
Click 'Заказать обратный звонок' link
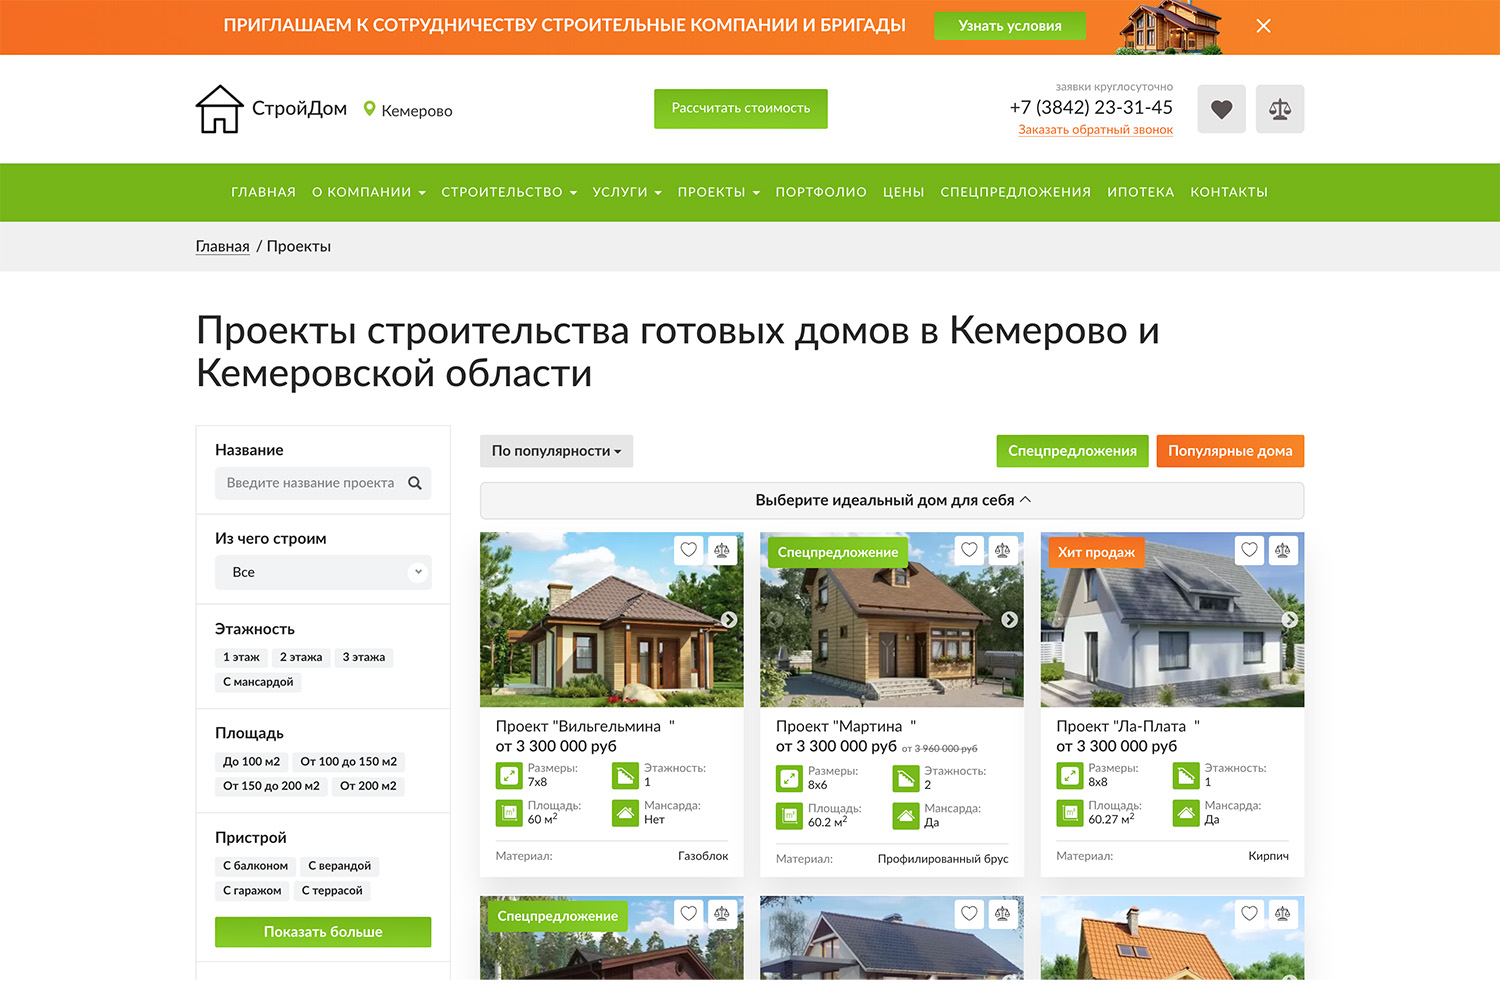pos(1095,130)
